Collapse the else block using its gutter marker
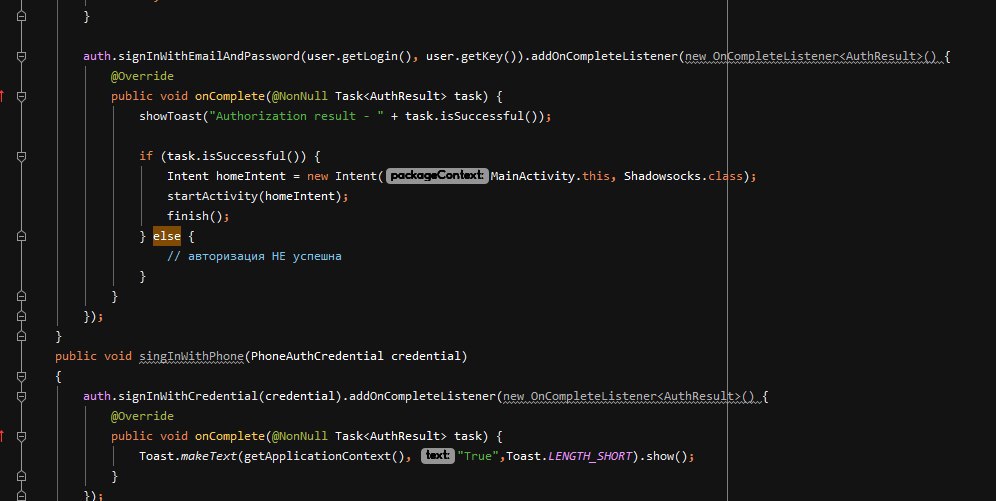This screenshot has height=501, width=996. tap(21, 236)
